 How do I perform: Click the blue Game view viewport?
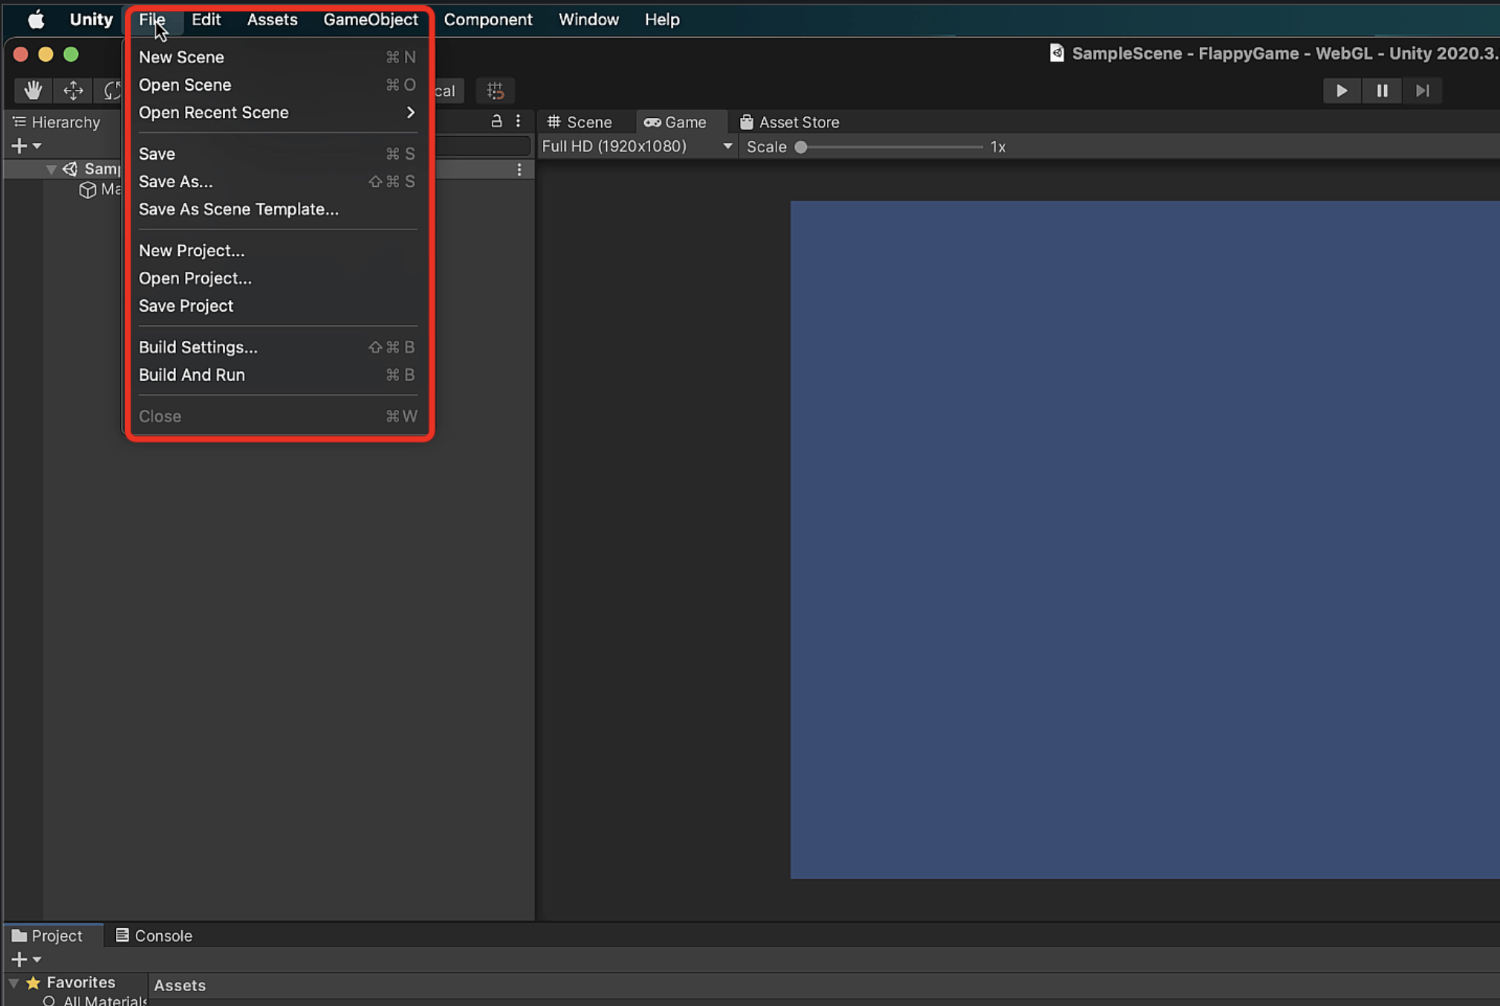click(x=1145, y=540)
